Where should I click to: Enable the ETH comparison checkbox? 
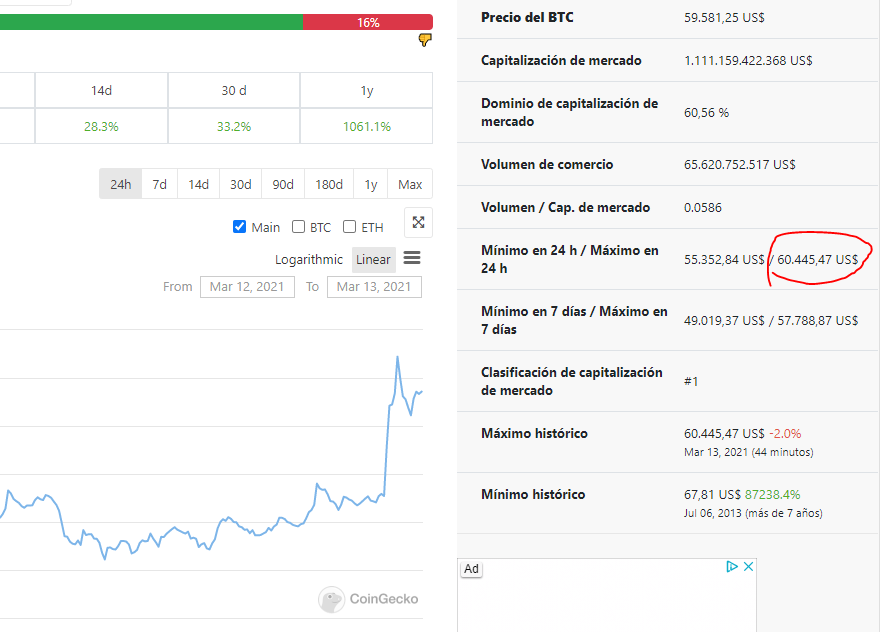(350, 227)
